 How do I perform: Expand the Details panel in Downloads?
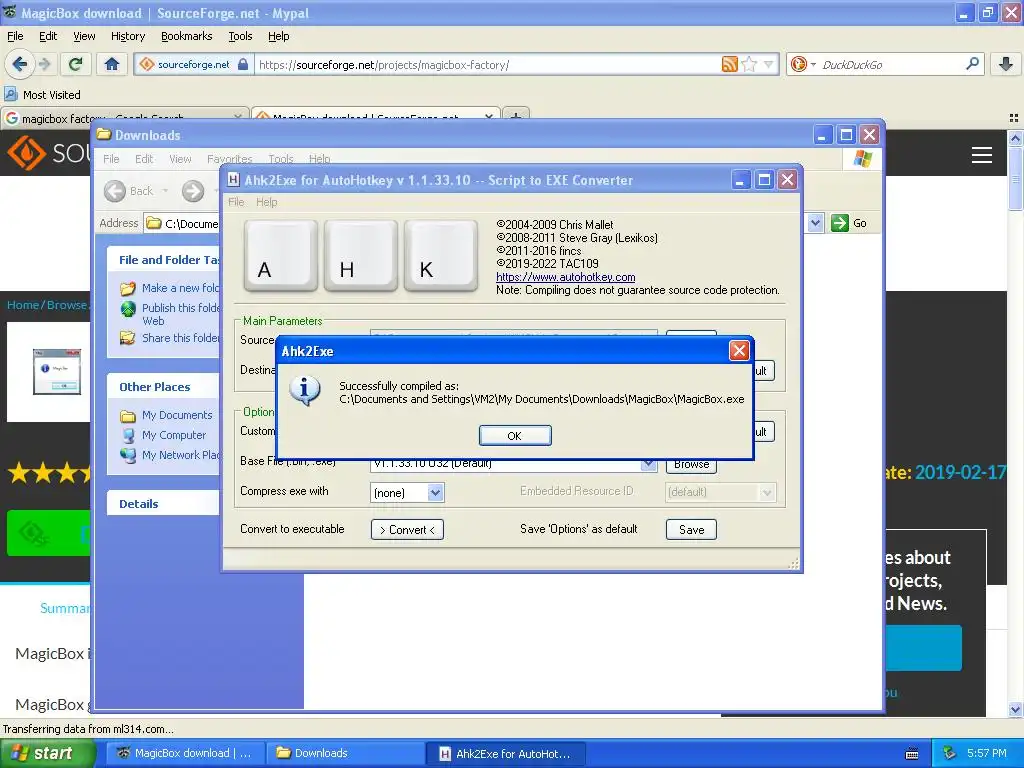pyautogui.click(x=163, y=504)
